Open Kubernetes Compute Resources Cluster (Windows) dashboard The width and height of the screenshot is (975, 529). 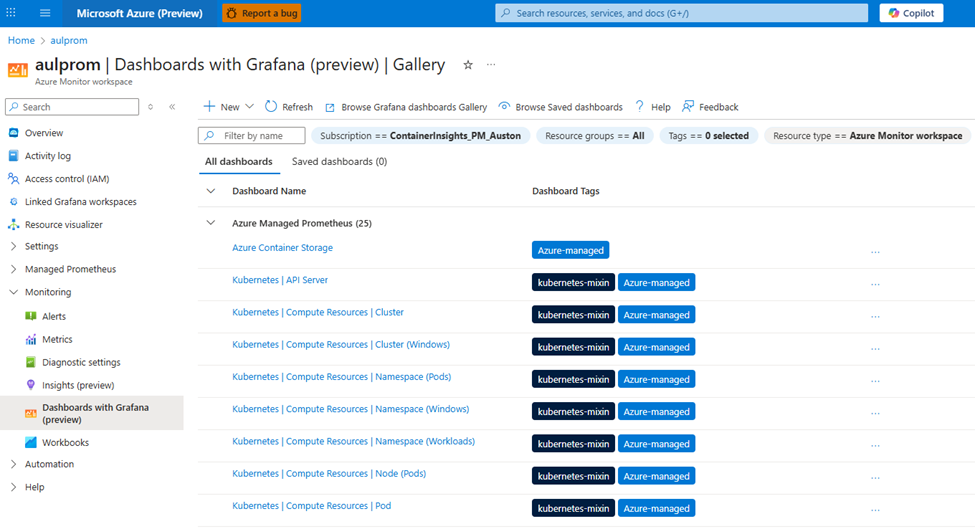341,344
